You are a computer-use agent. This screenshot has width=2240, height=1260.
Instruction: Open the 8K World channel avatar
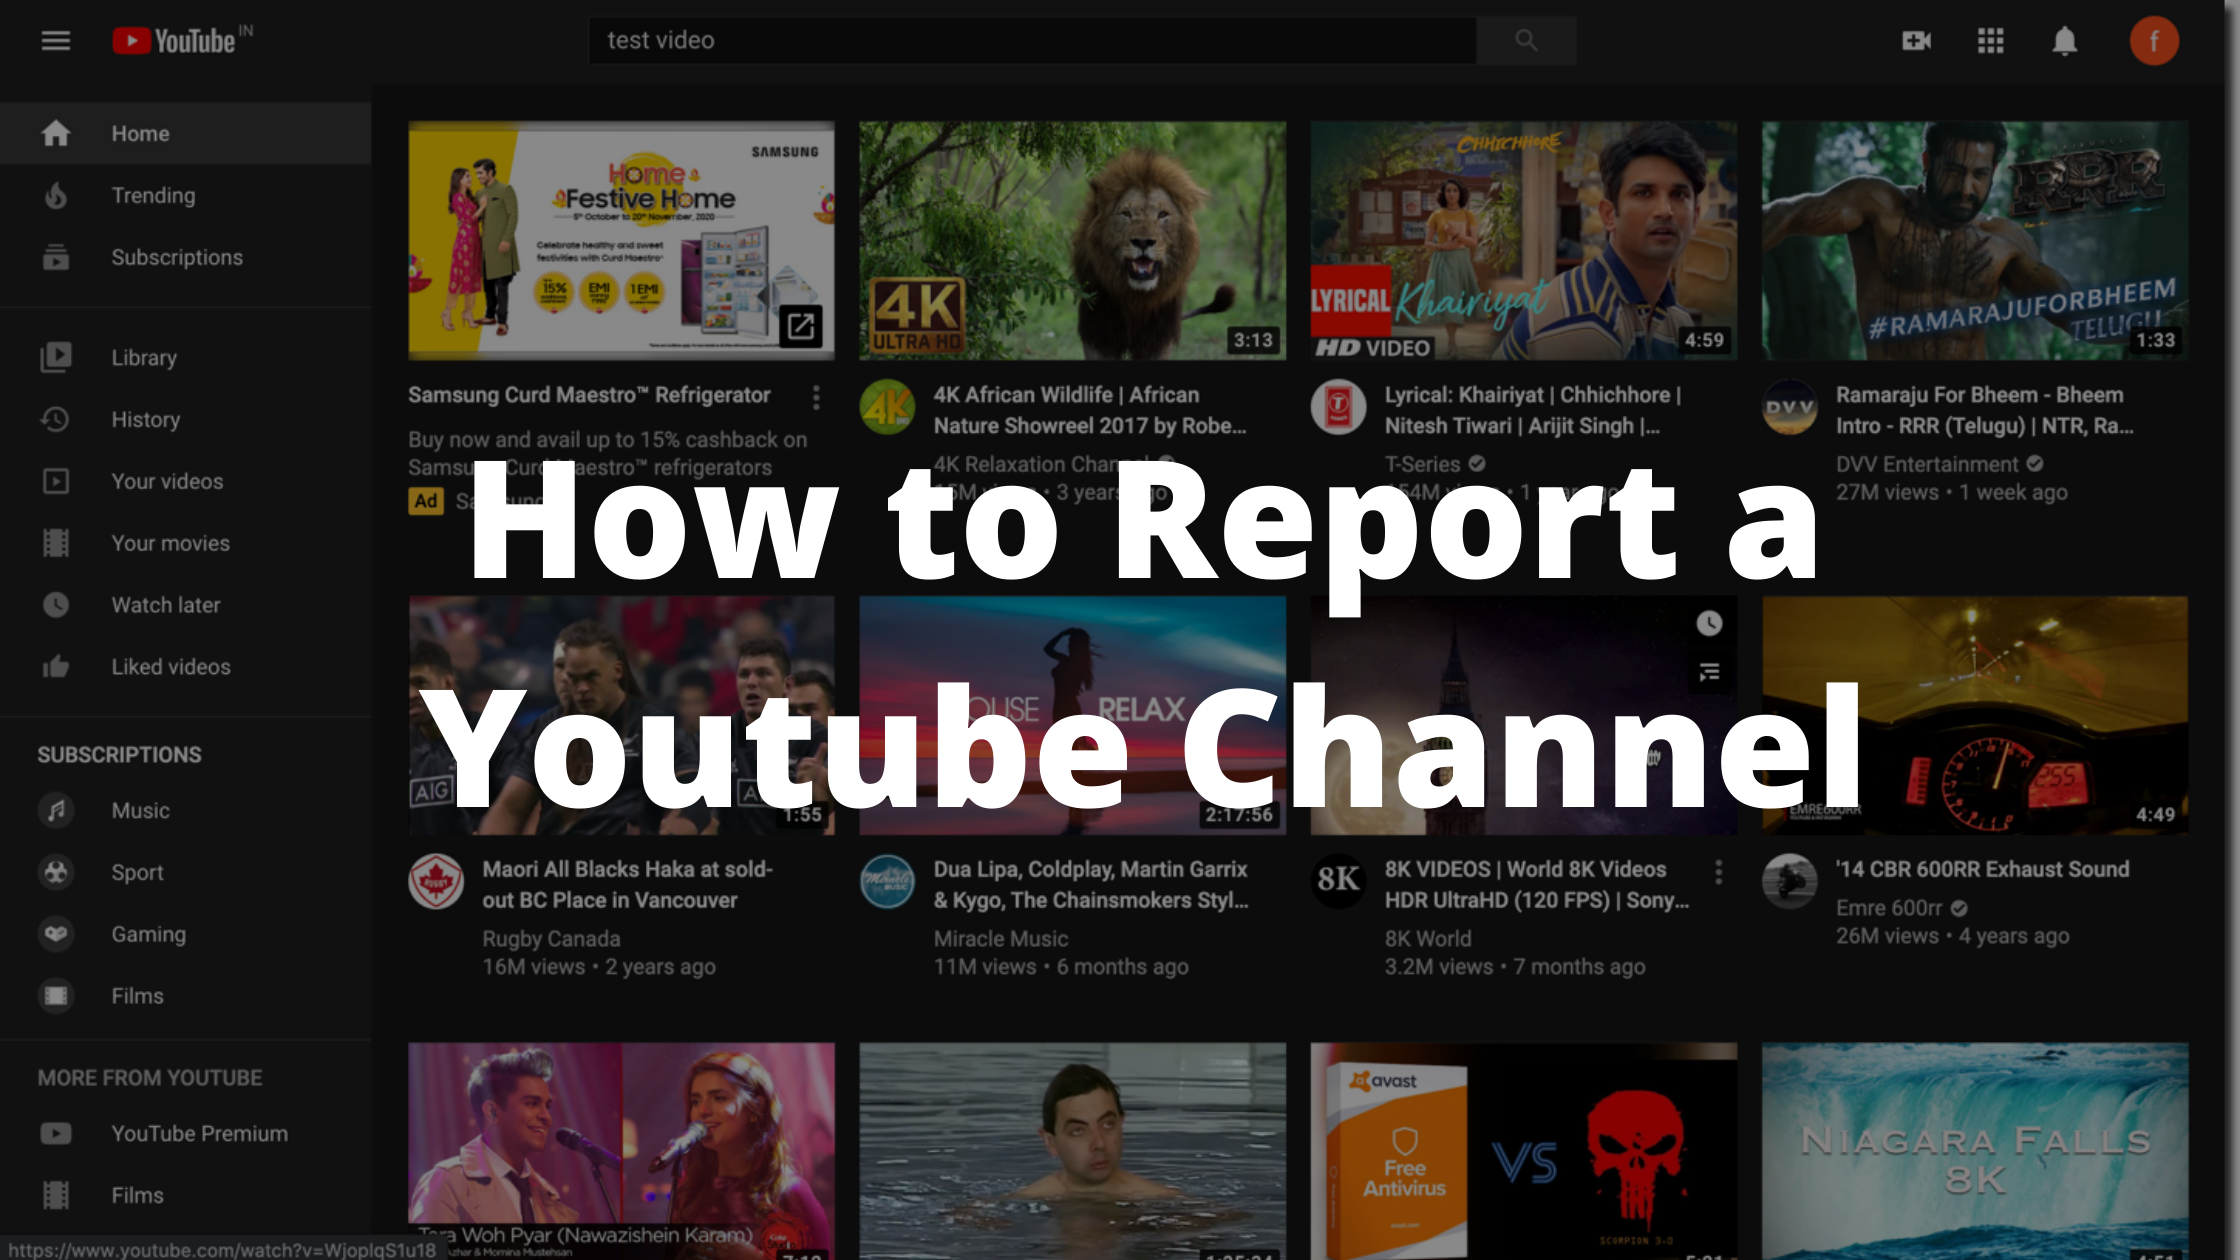pyautogui.click(x=1338, y=881)
